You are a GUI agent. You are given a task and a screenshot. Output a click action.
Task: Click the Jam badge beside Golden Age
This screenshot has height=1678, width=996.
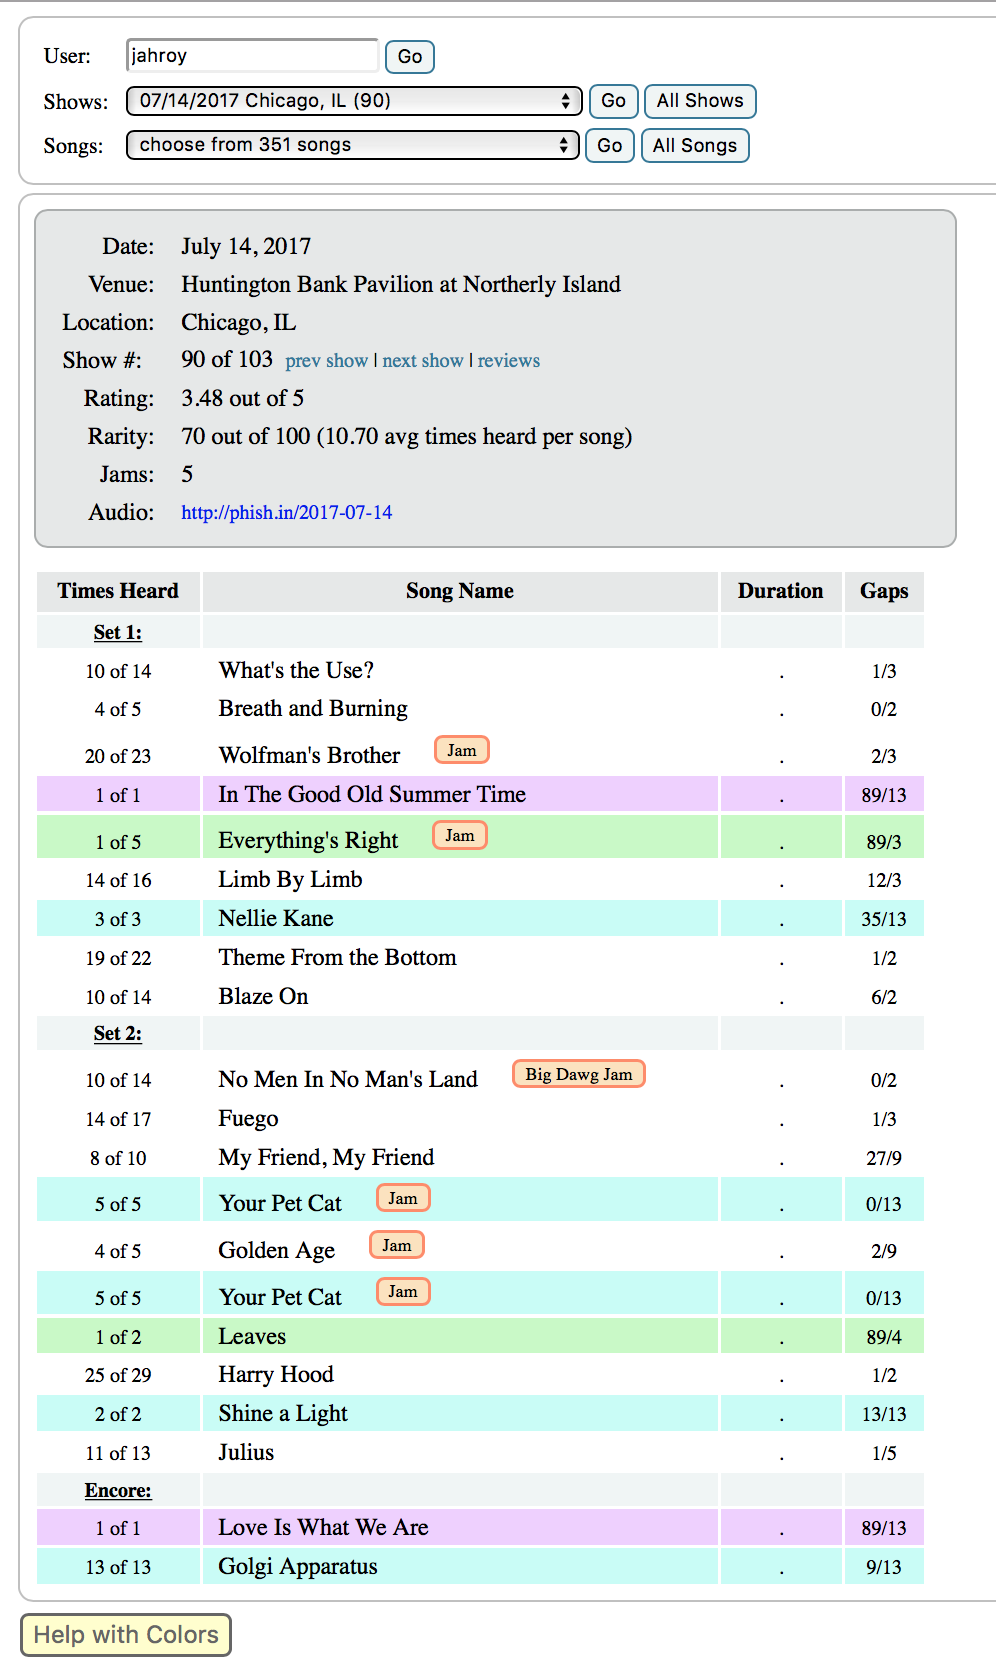[396, 1245]
